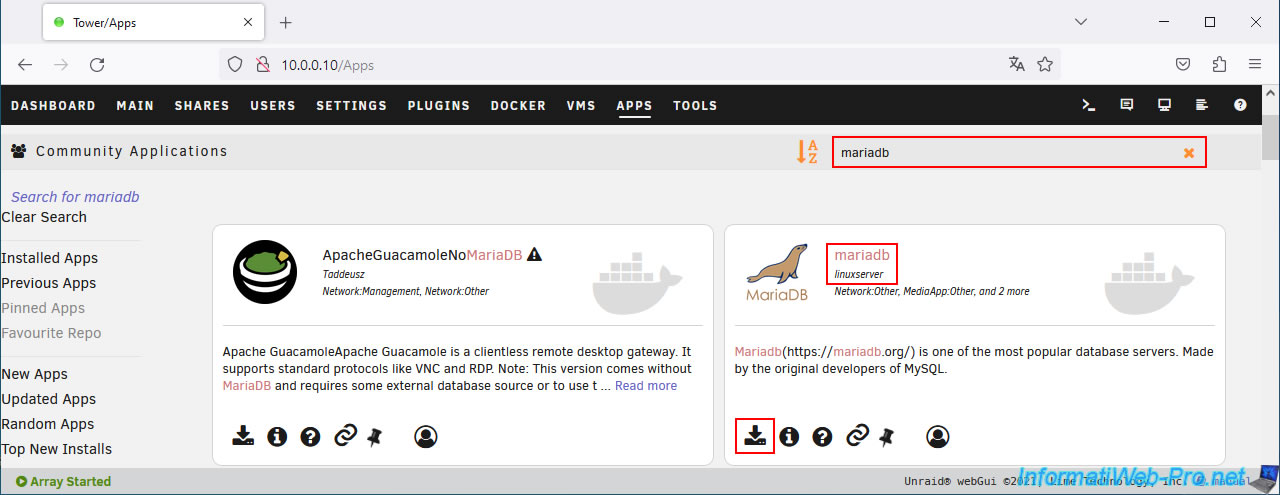Open the terminal icon in header

(1089, 105)
